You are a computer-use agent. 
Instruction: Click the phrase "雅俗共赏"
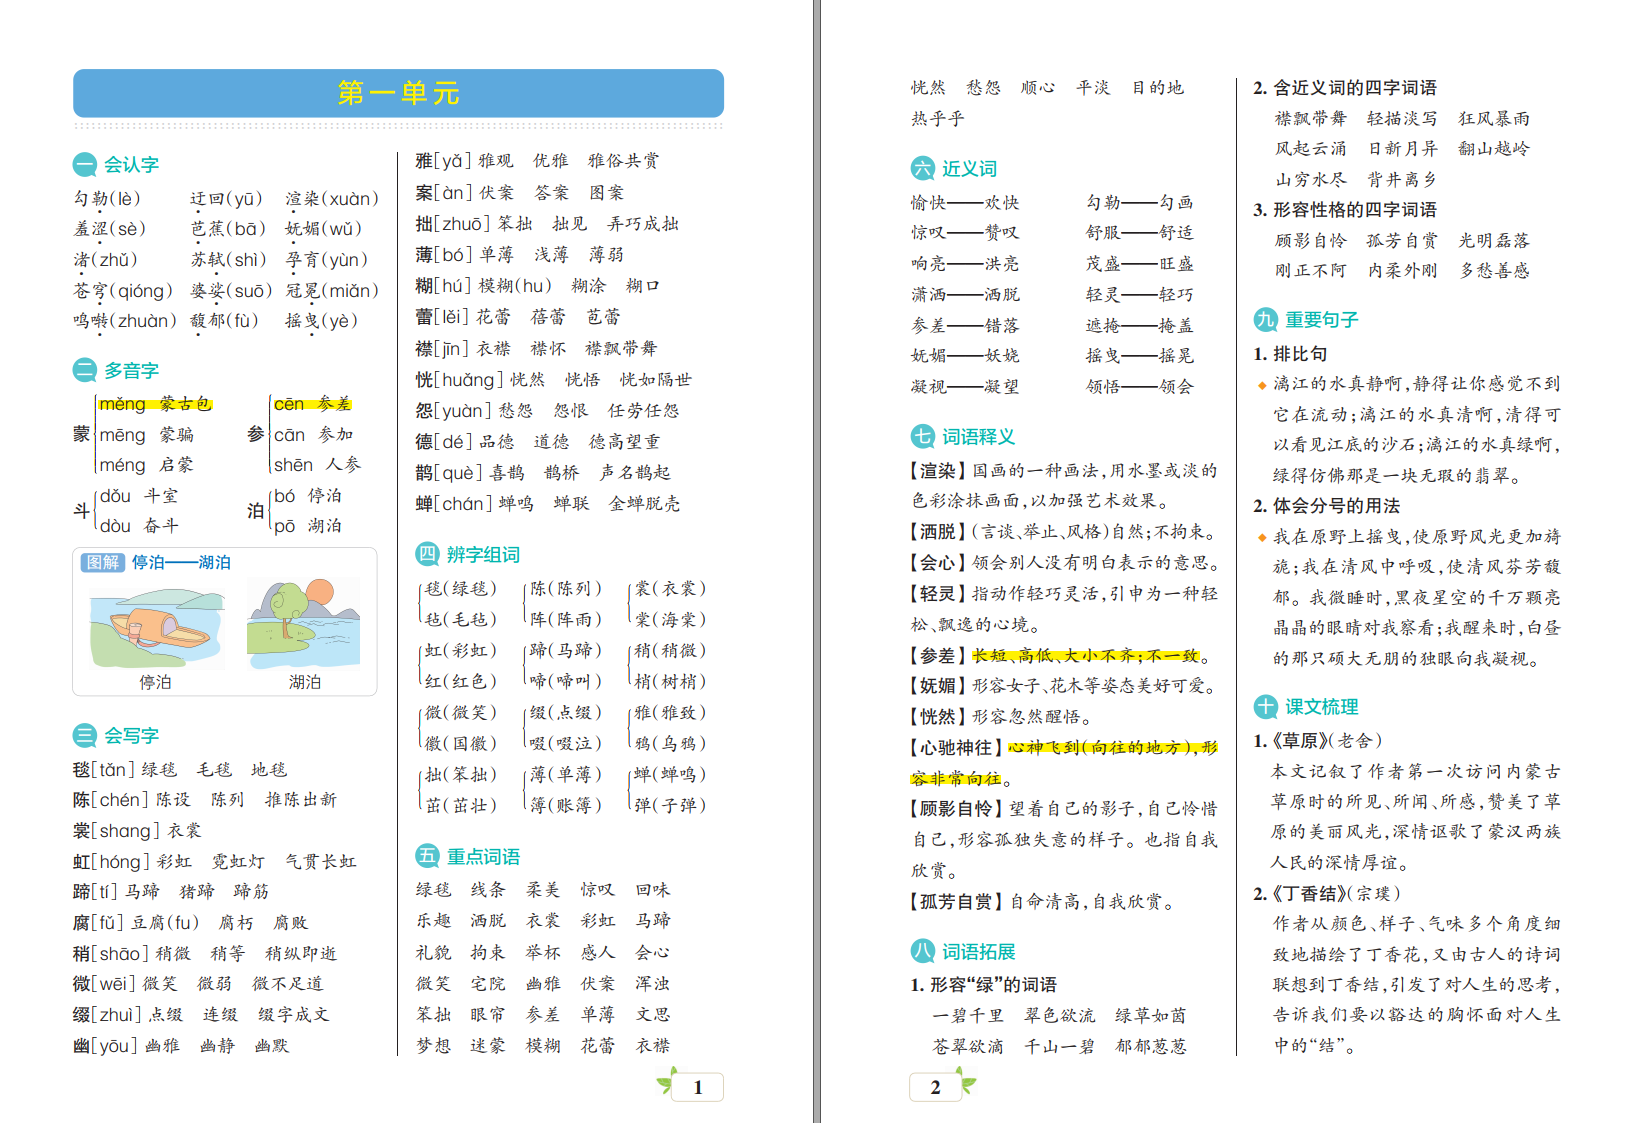624,161
